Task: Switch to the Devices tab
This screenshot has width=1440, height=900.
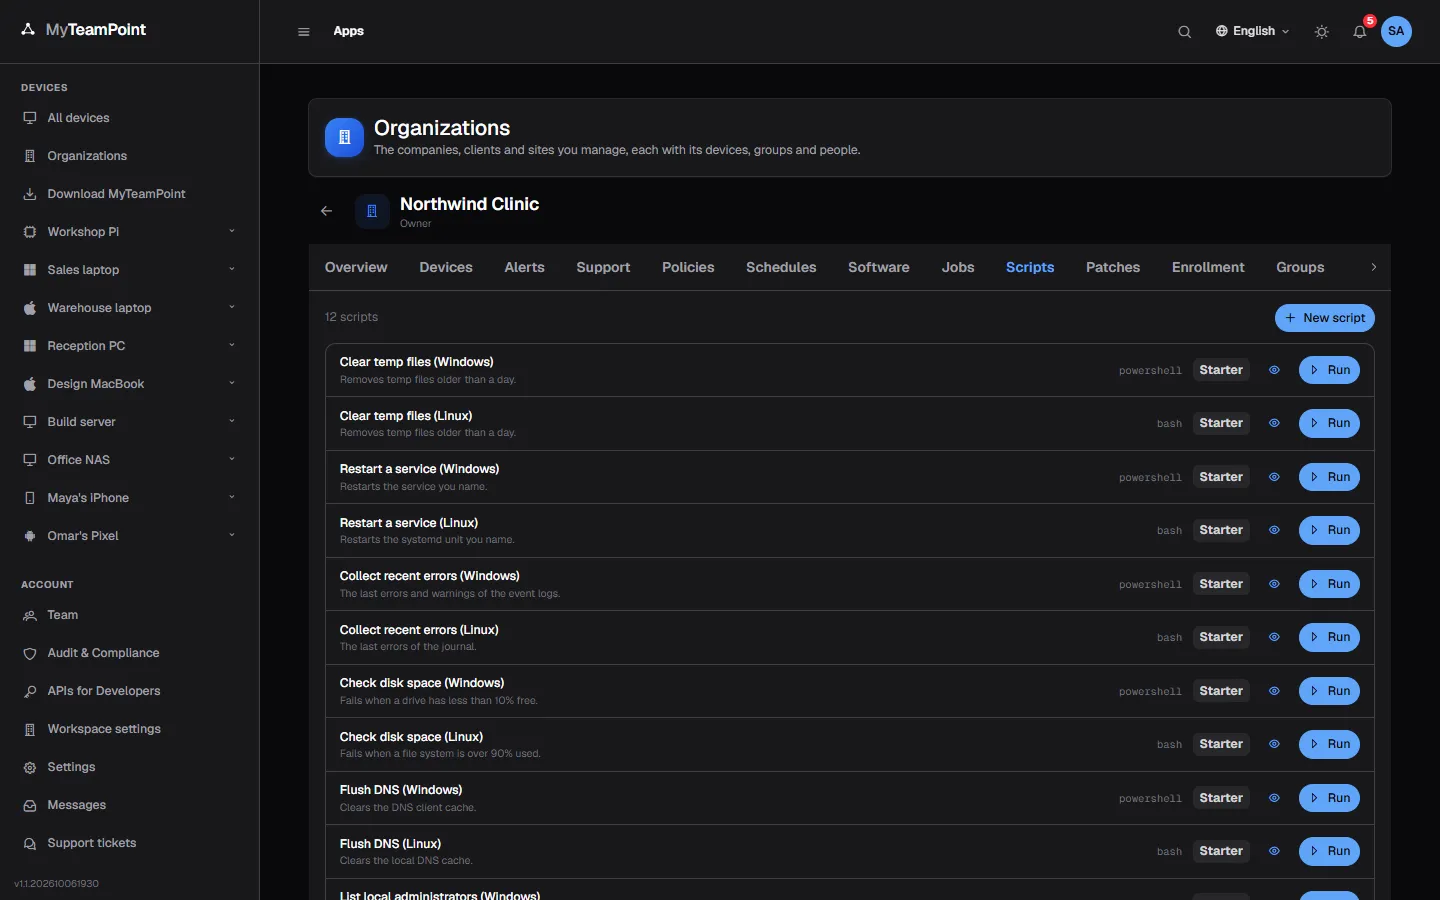Action: click(x=446, y=267)
